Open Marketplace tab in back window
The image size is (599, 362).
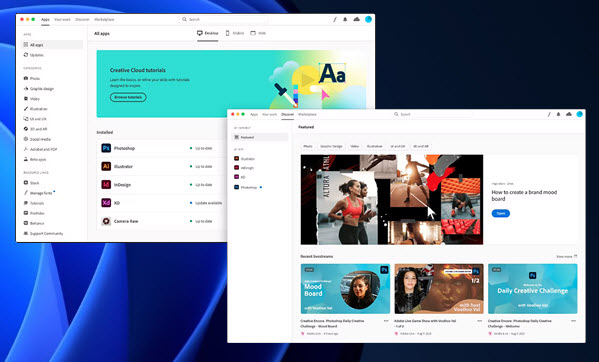point(104,19)
